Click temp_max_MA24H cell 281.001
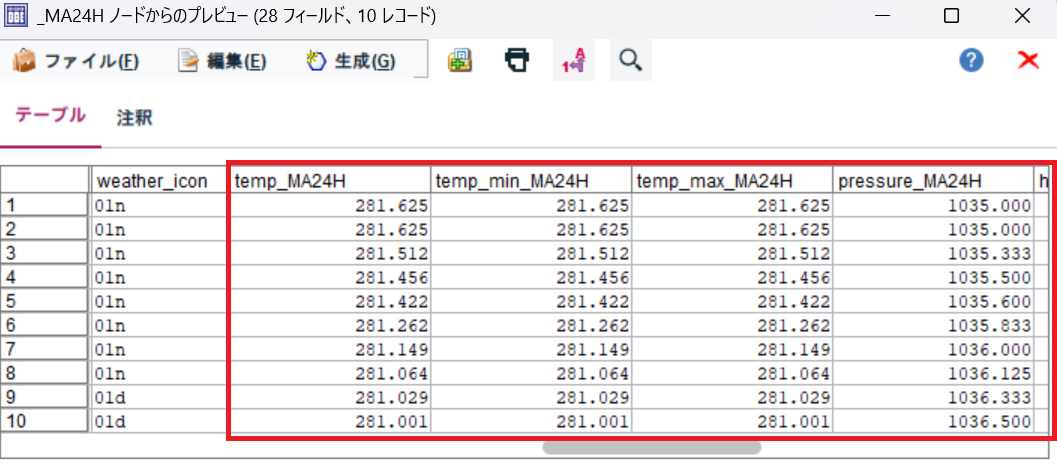 point(731,423)
